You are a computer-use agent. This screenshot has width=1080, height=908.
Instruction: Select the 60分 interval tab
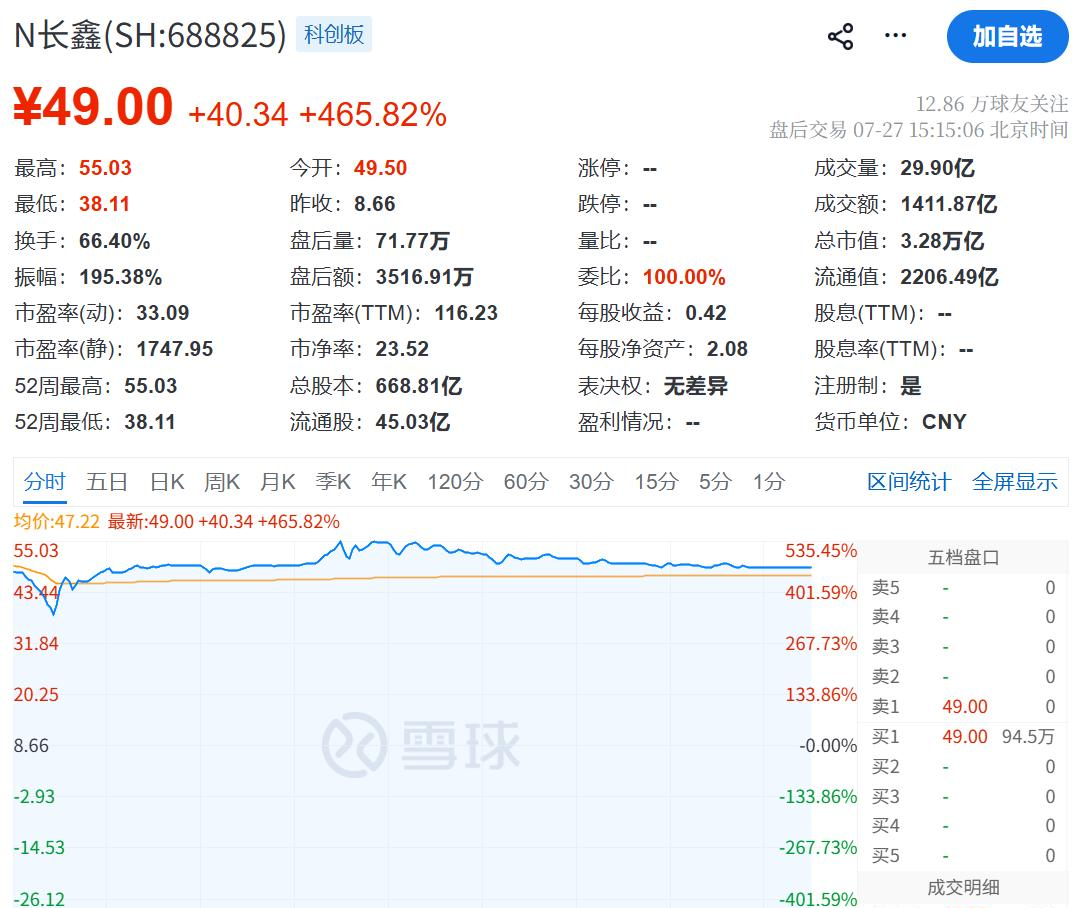pos(526,482)
